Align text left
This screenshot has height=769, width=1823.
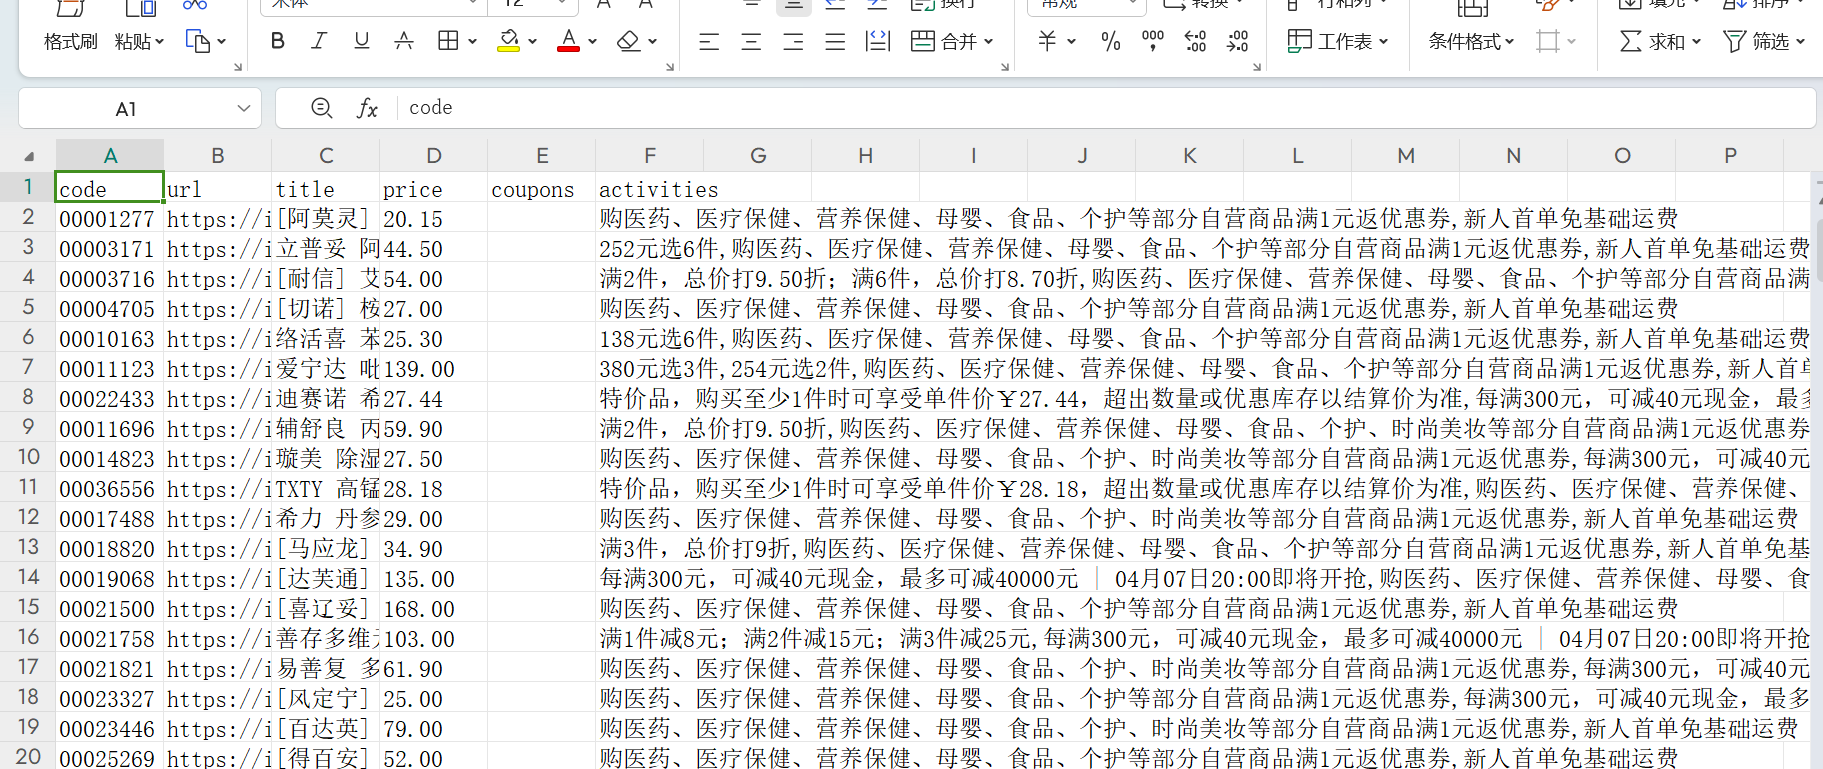point(709,42)
